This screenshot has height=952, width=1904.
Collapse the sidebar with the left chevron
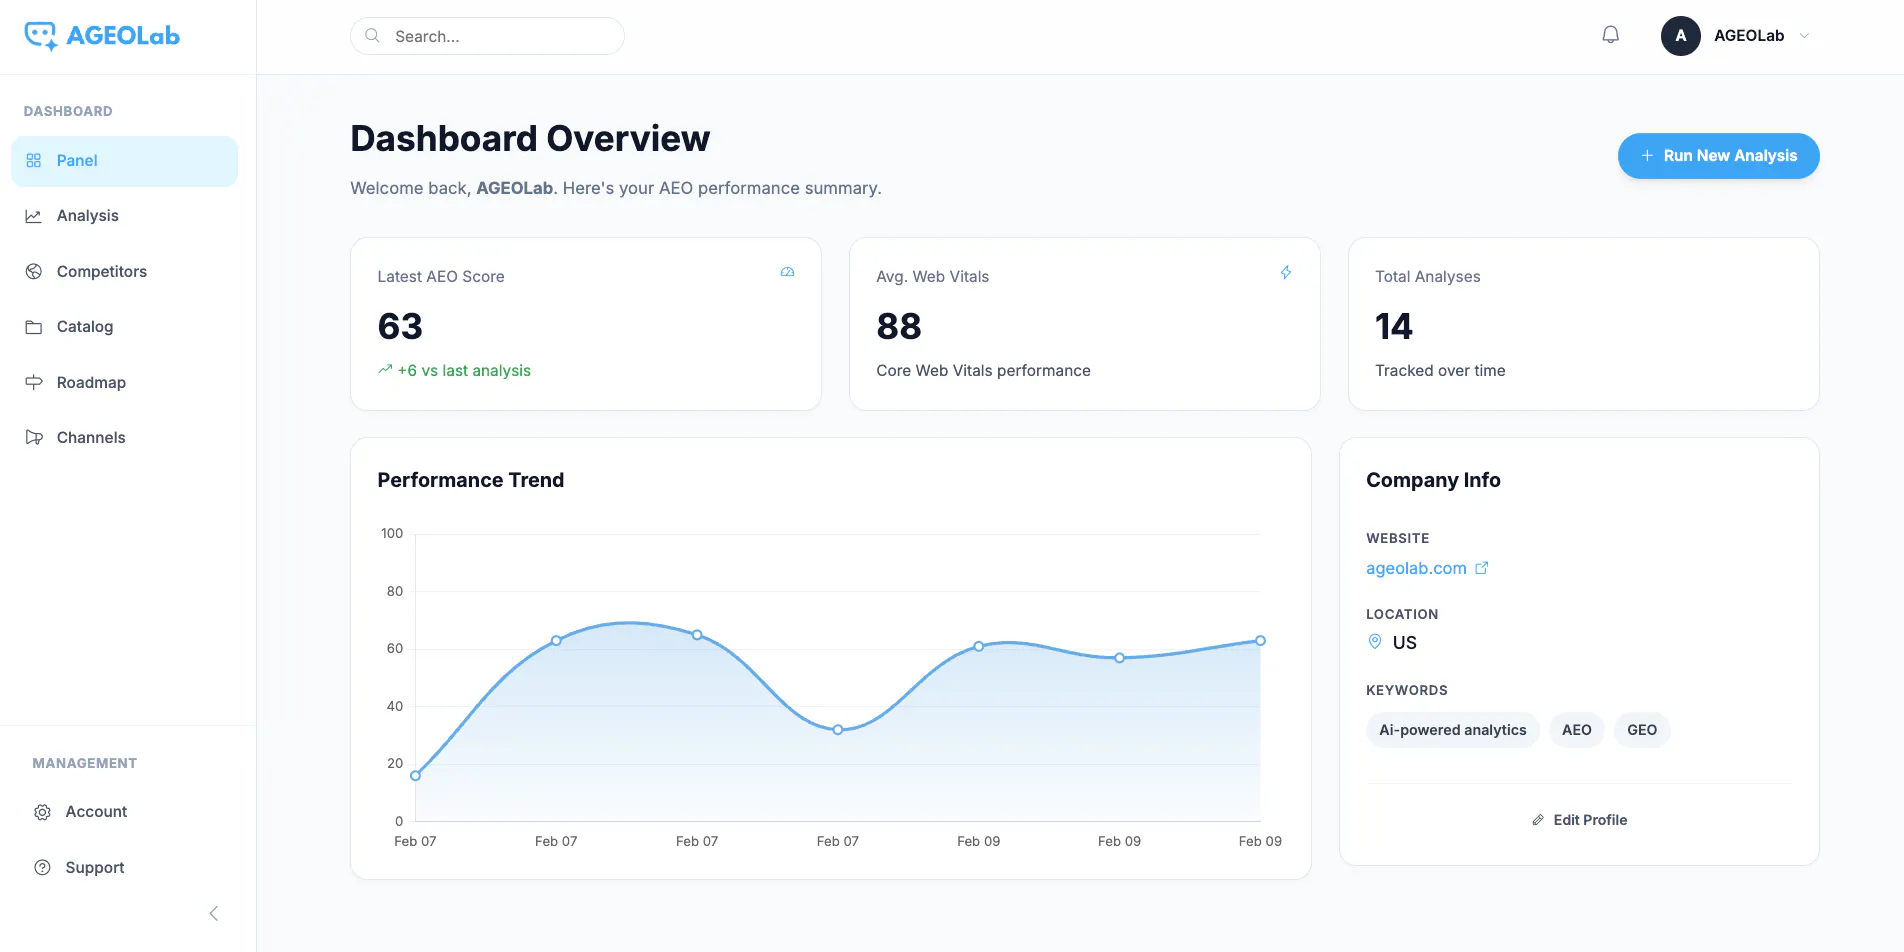click(213, 913)
